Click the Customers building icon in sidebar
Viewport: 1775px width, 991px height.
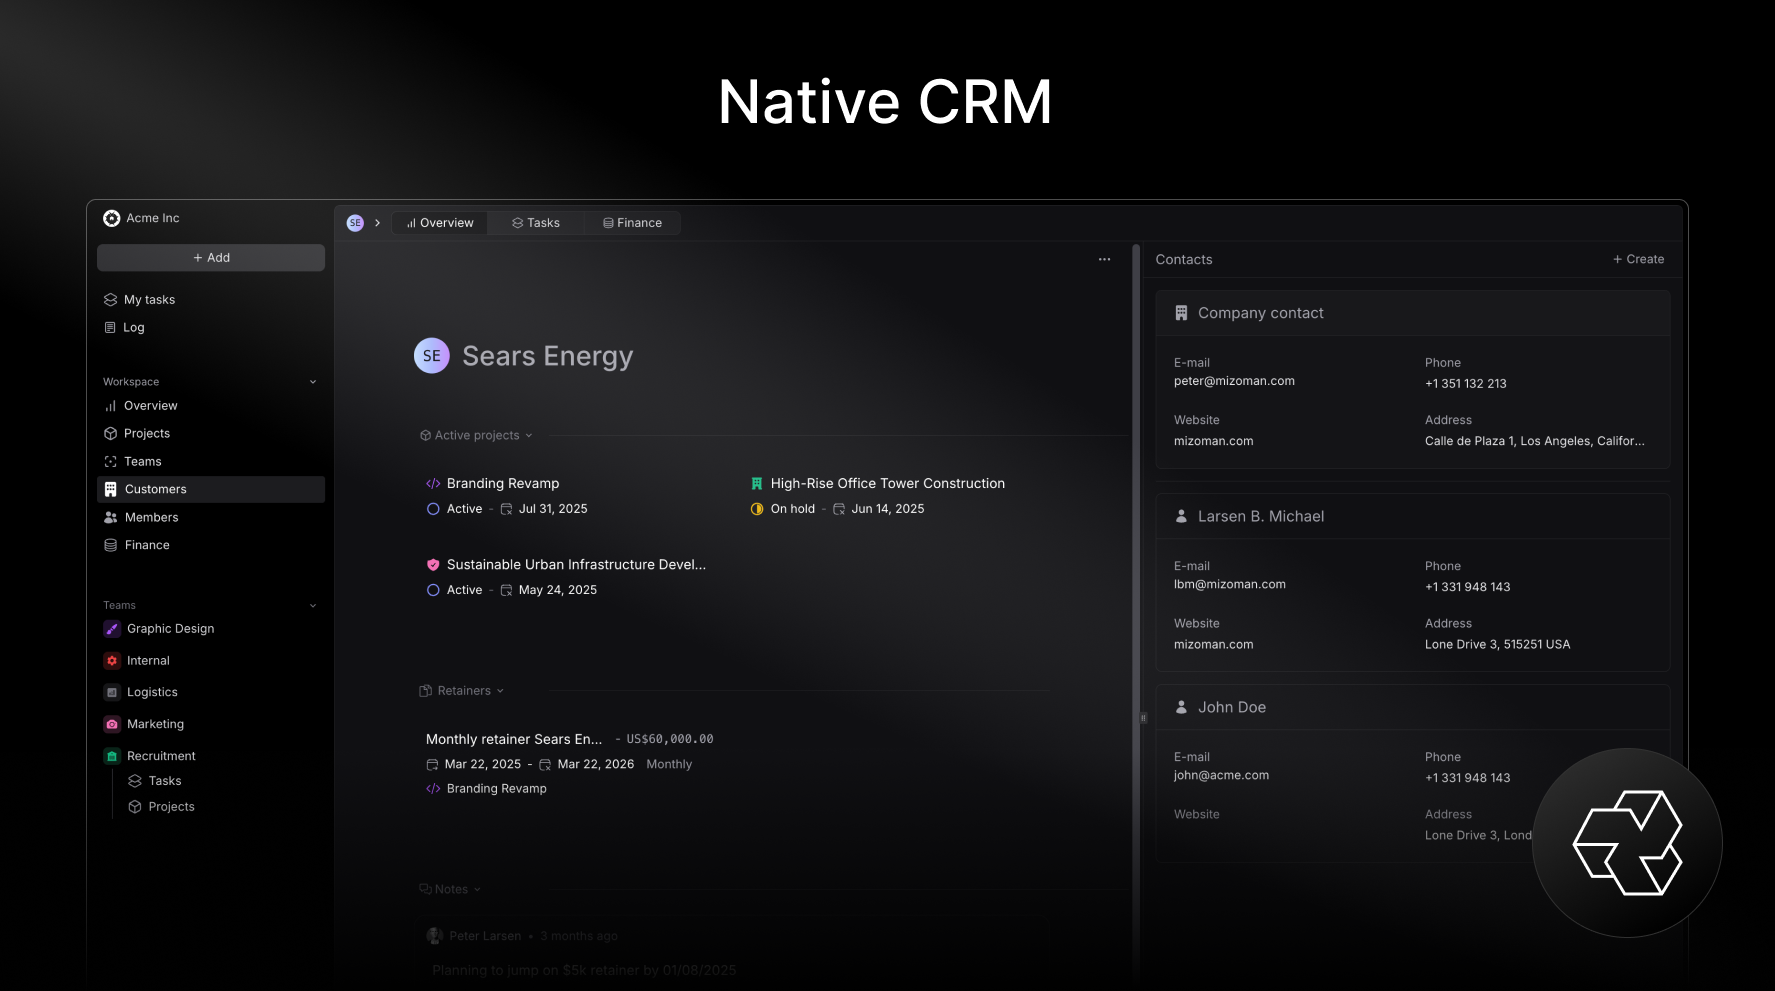[x=111, y=489]
